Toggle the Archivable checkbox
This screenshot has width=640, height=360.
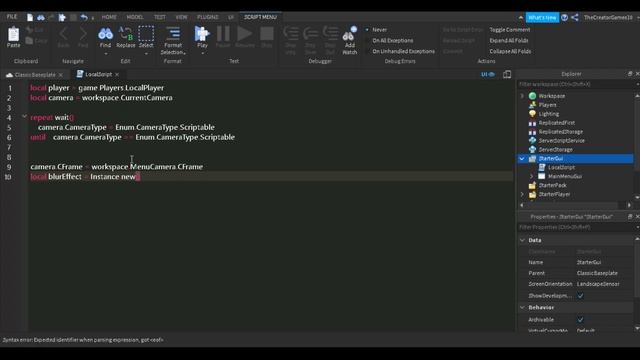tap(580, 320)
